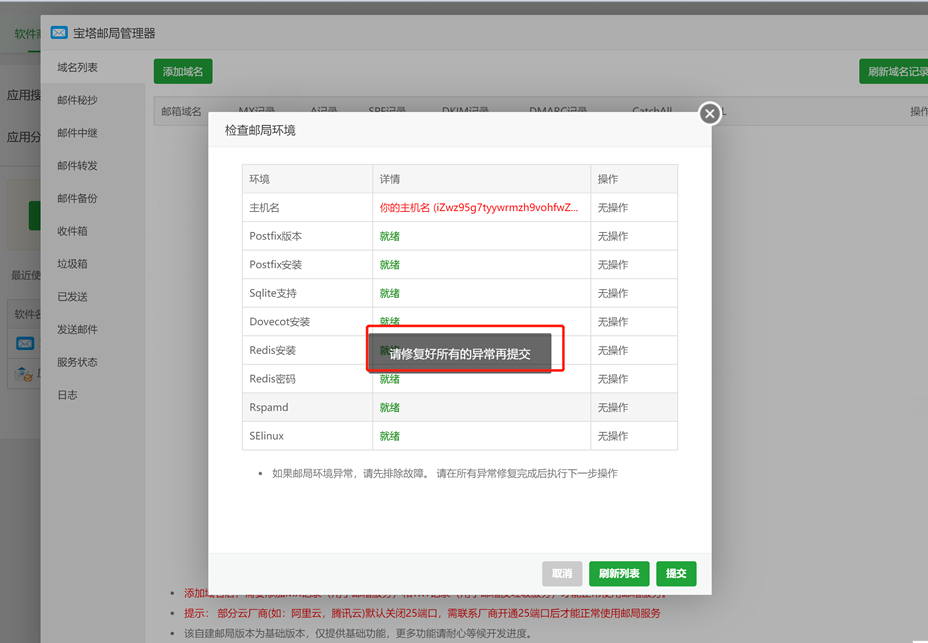Click the 添加域名 button
This screenshot has width=928, height=643.
[x=183, y=72]
